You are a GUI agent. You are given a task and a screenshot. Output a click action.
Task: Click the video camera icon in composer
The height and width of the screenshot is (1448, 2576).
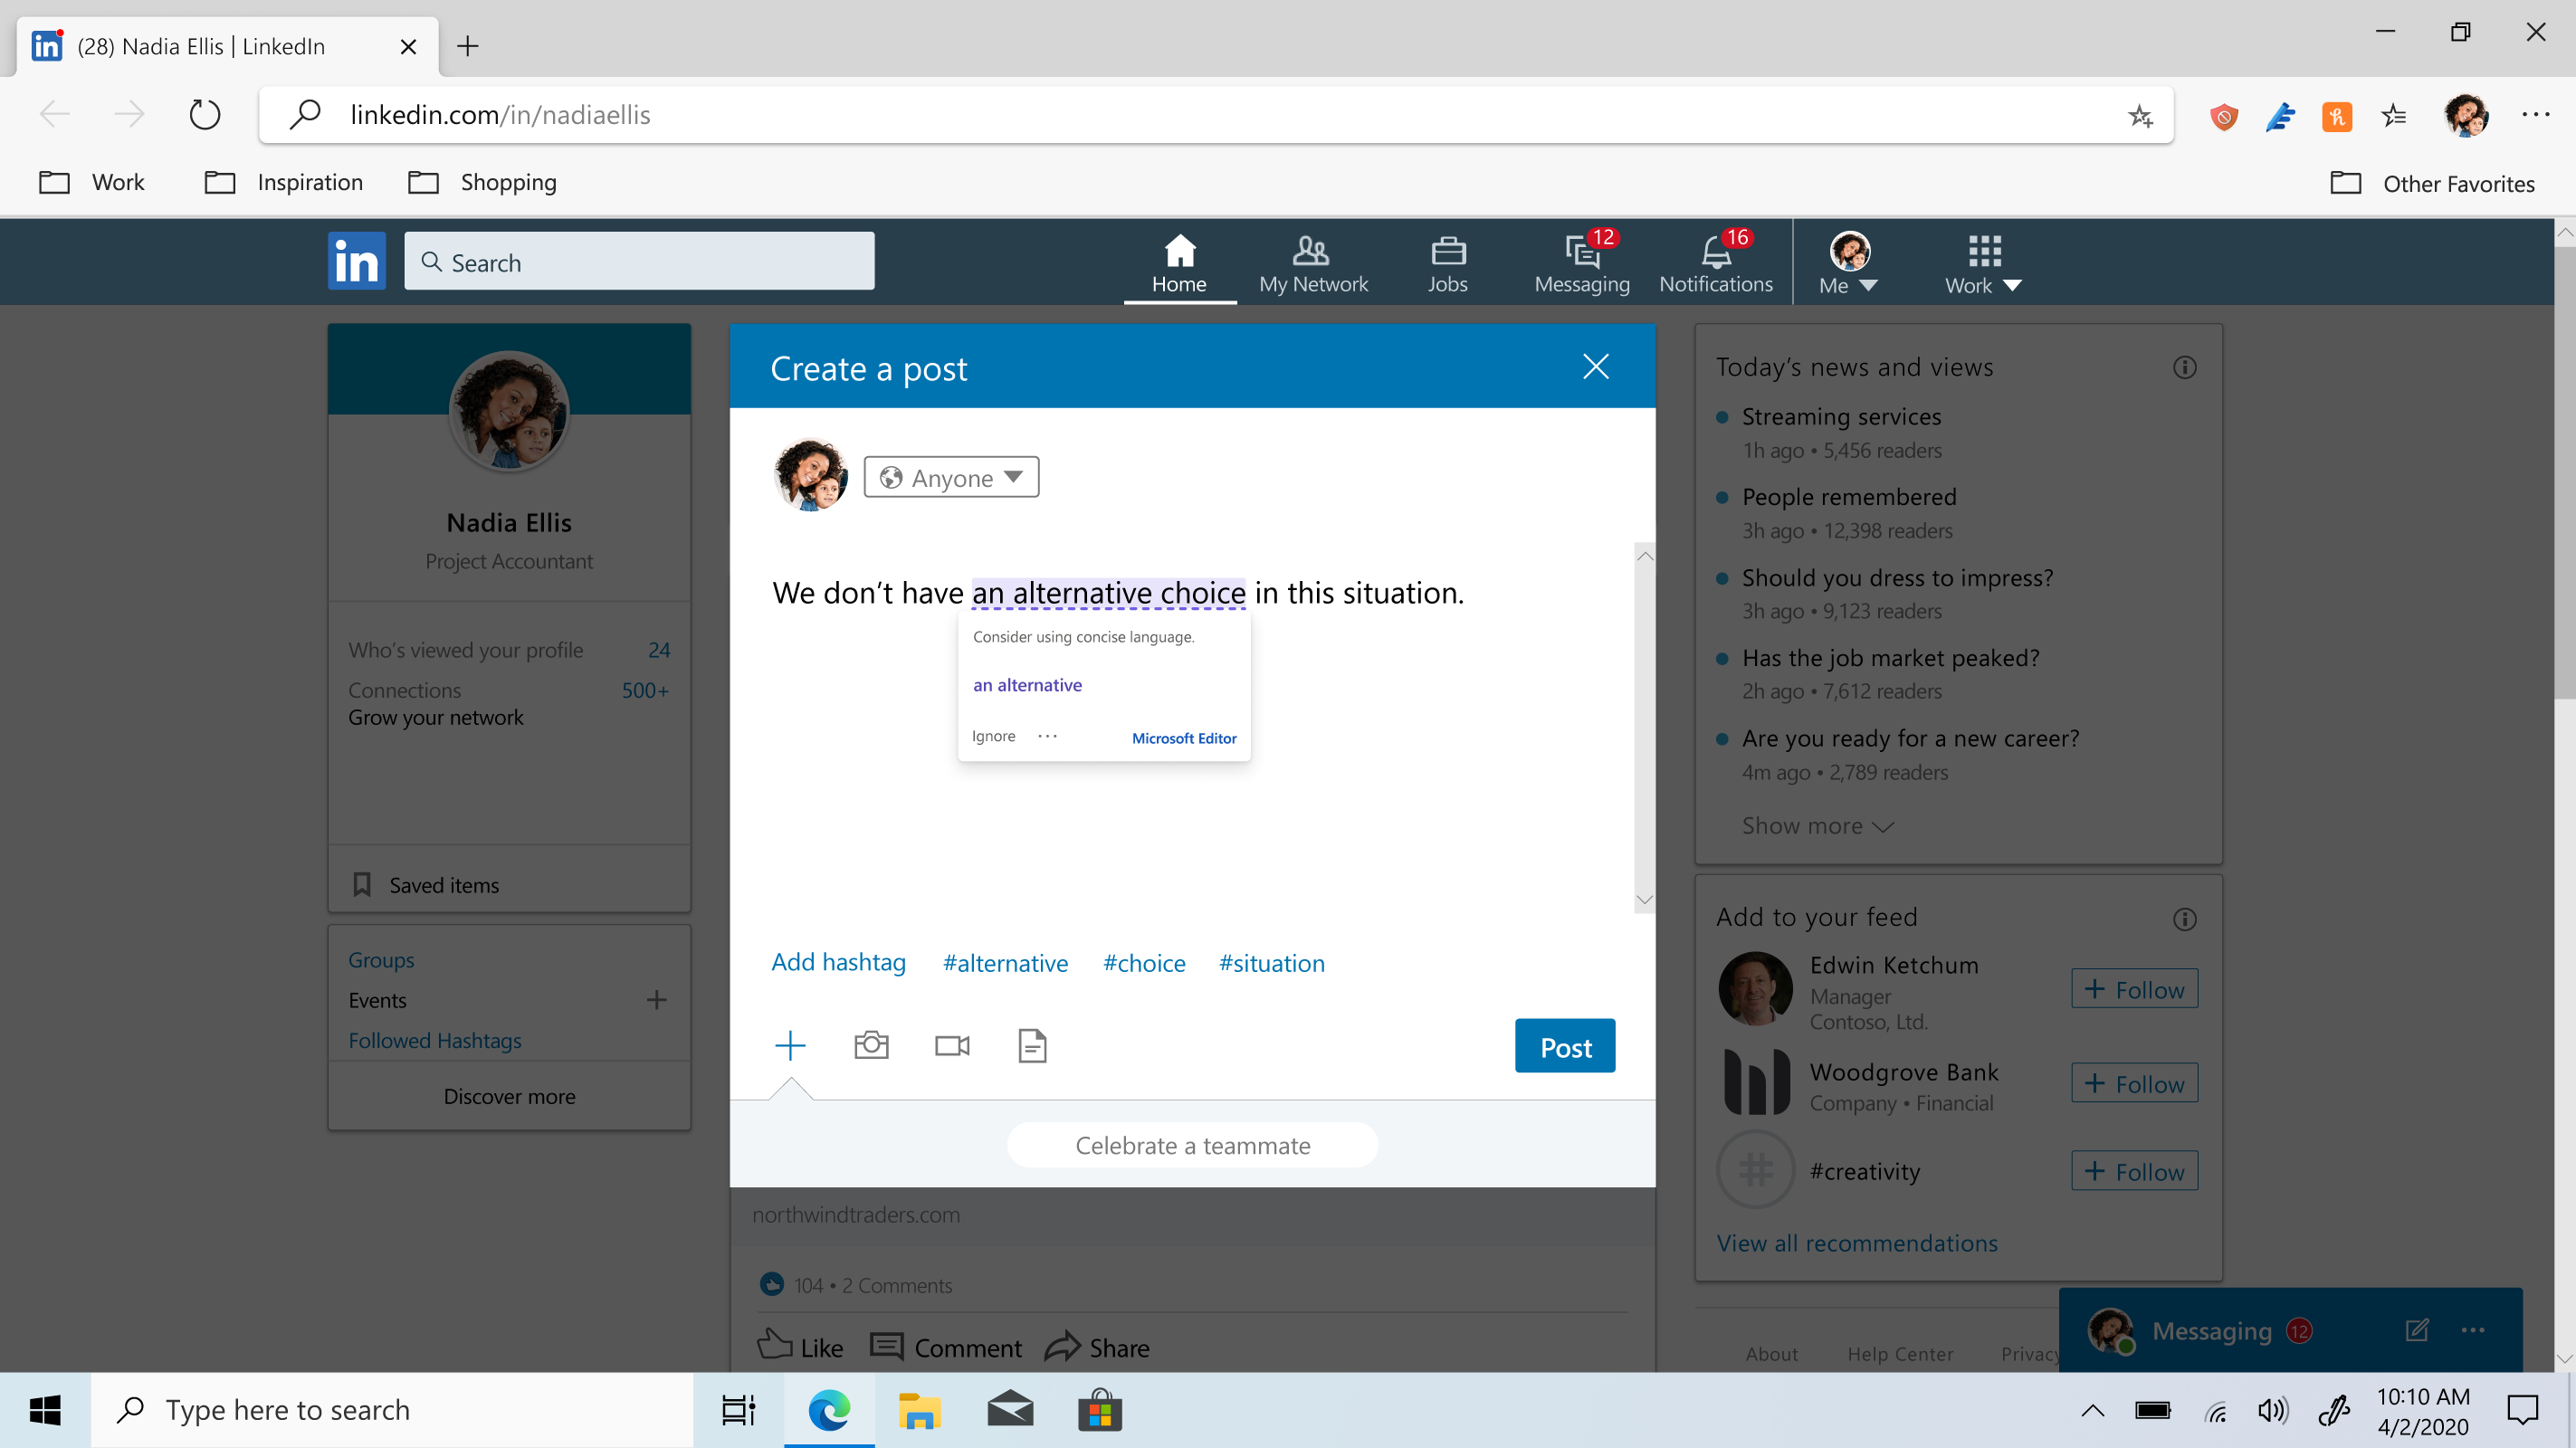951,1045
